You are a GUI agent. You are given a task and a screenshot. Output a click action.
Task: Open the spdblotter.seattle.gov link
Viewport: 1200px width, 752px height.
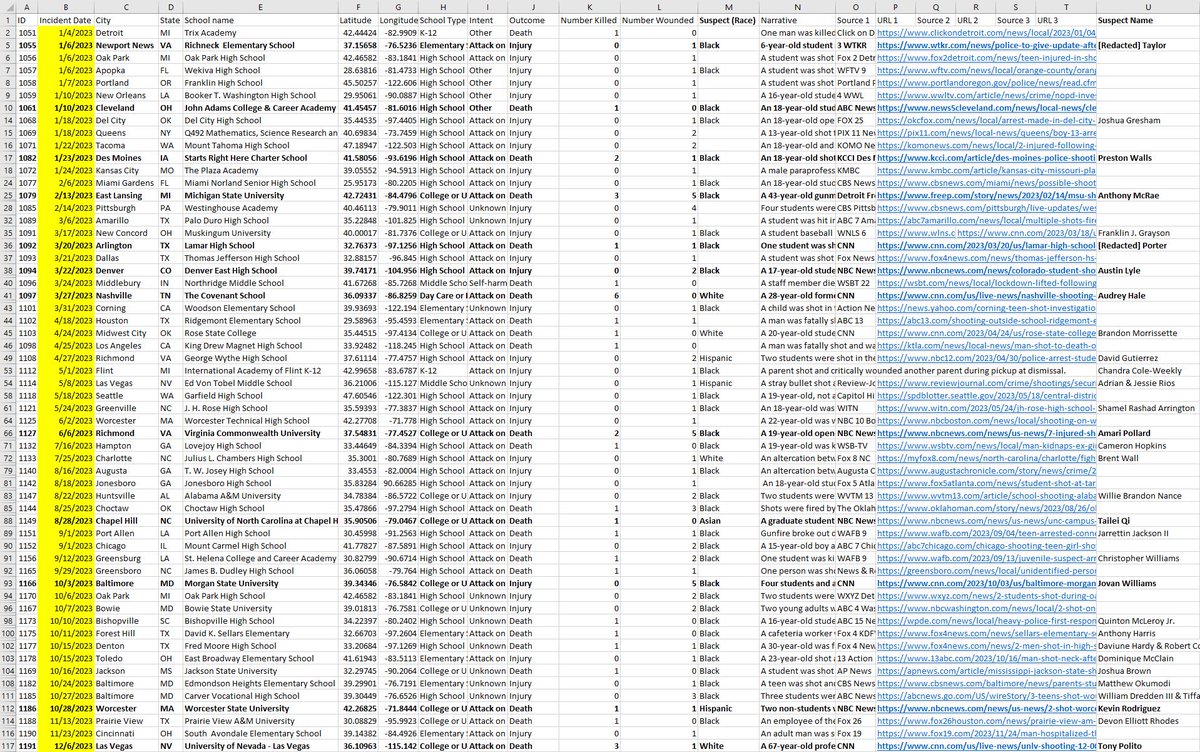click(x=985, y=395)
